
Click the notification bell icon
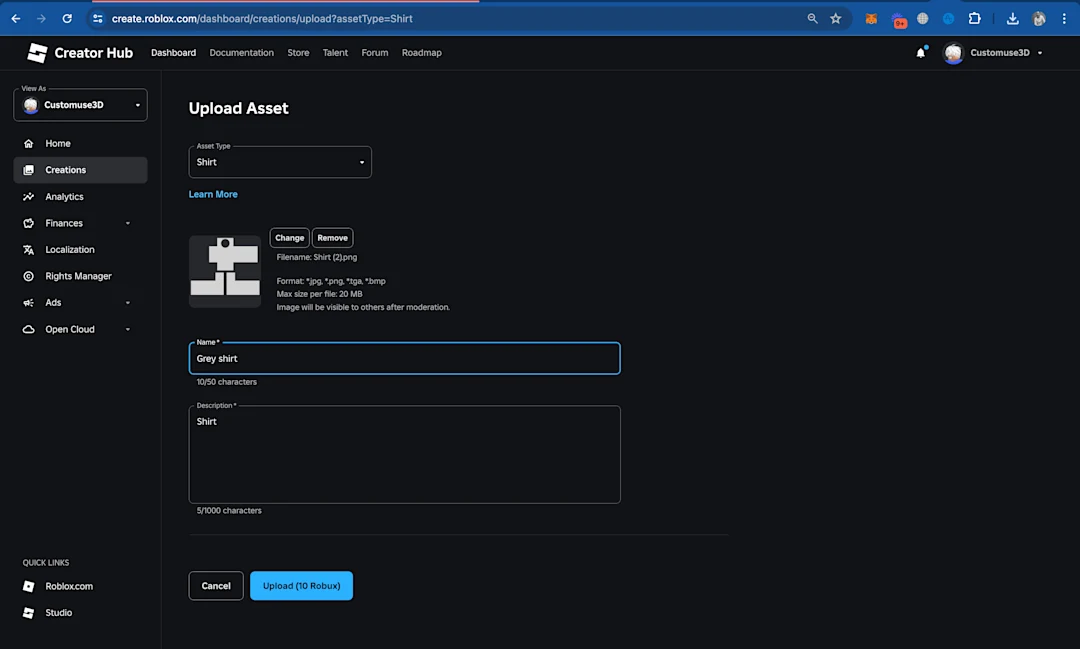pyautogui.click(x=920, y=52)
